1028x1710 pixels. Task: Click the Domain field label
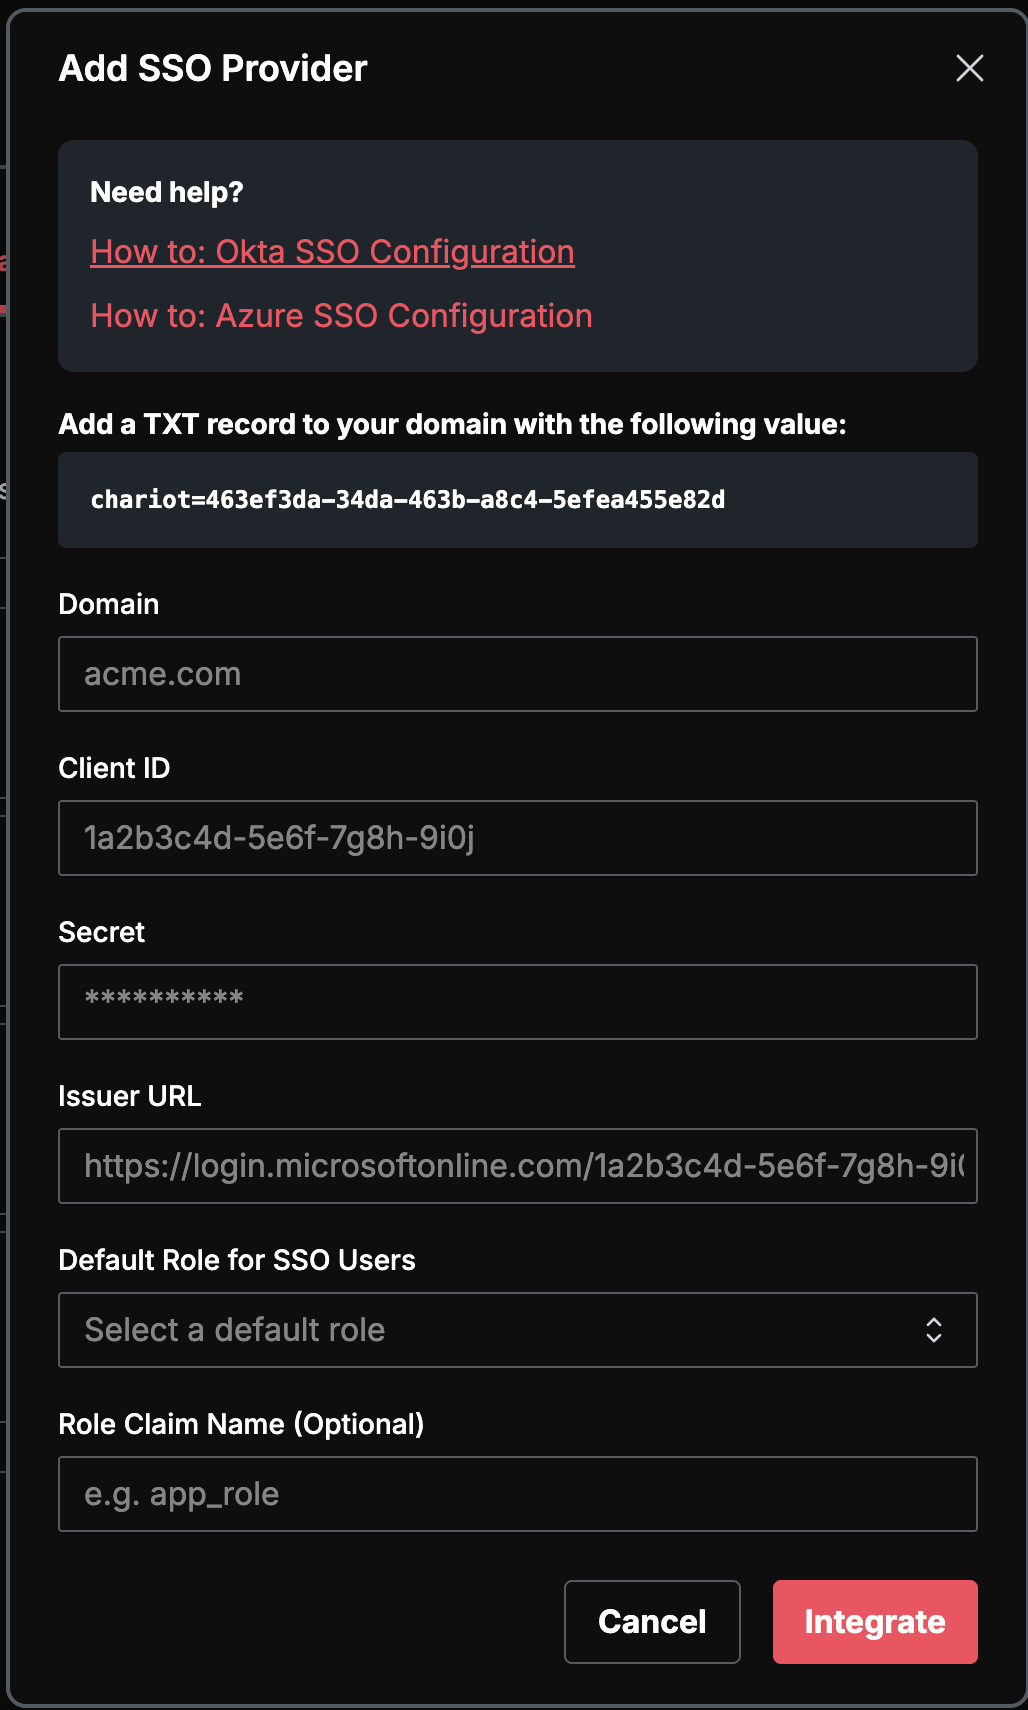tap(109, 604)
